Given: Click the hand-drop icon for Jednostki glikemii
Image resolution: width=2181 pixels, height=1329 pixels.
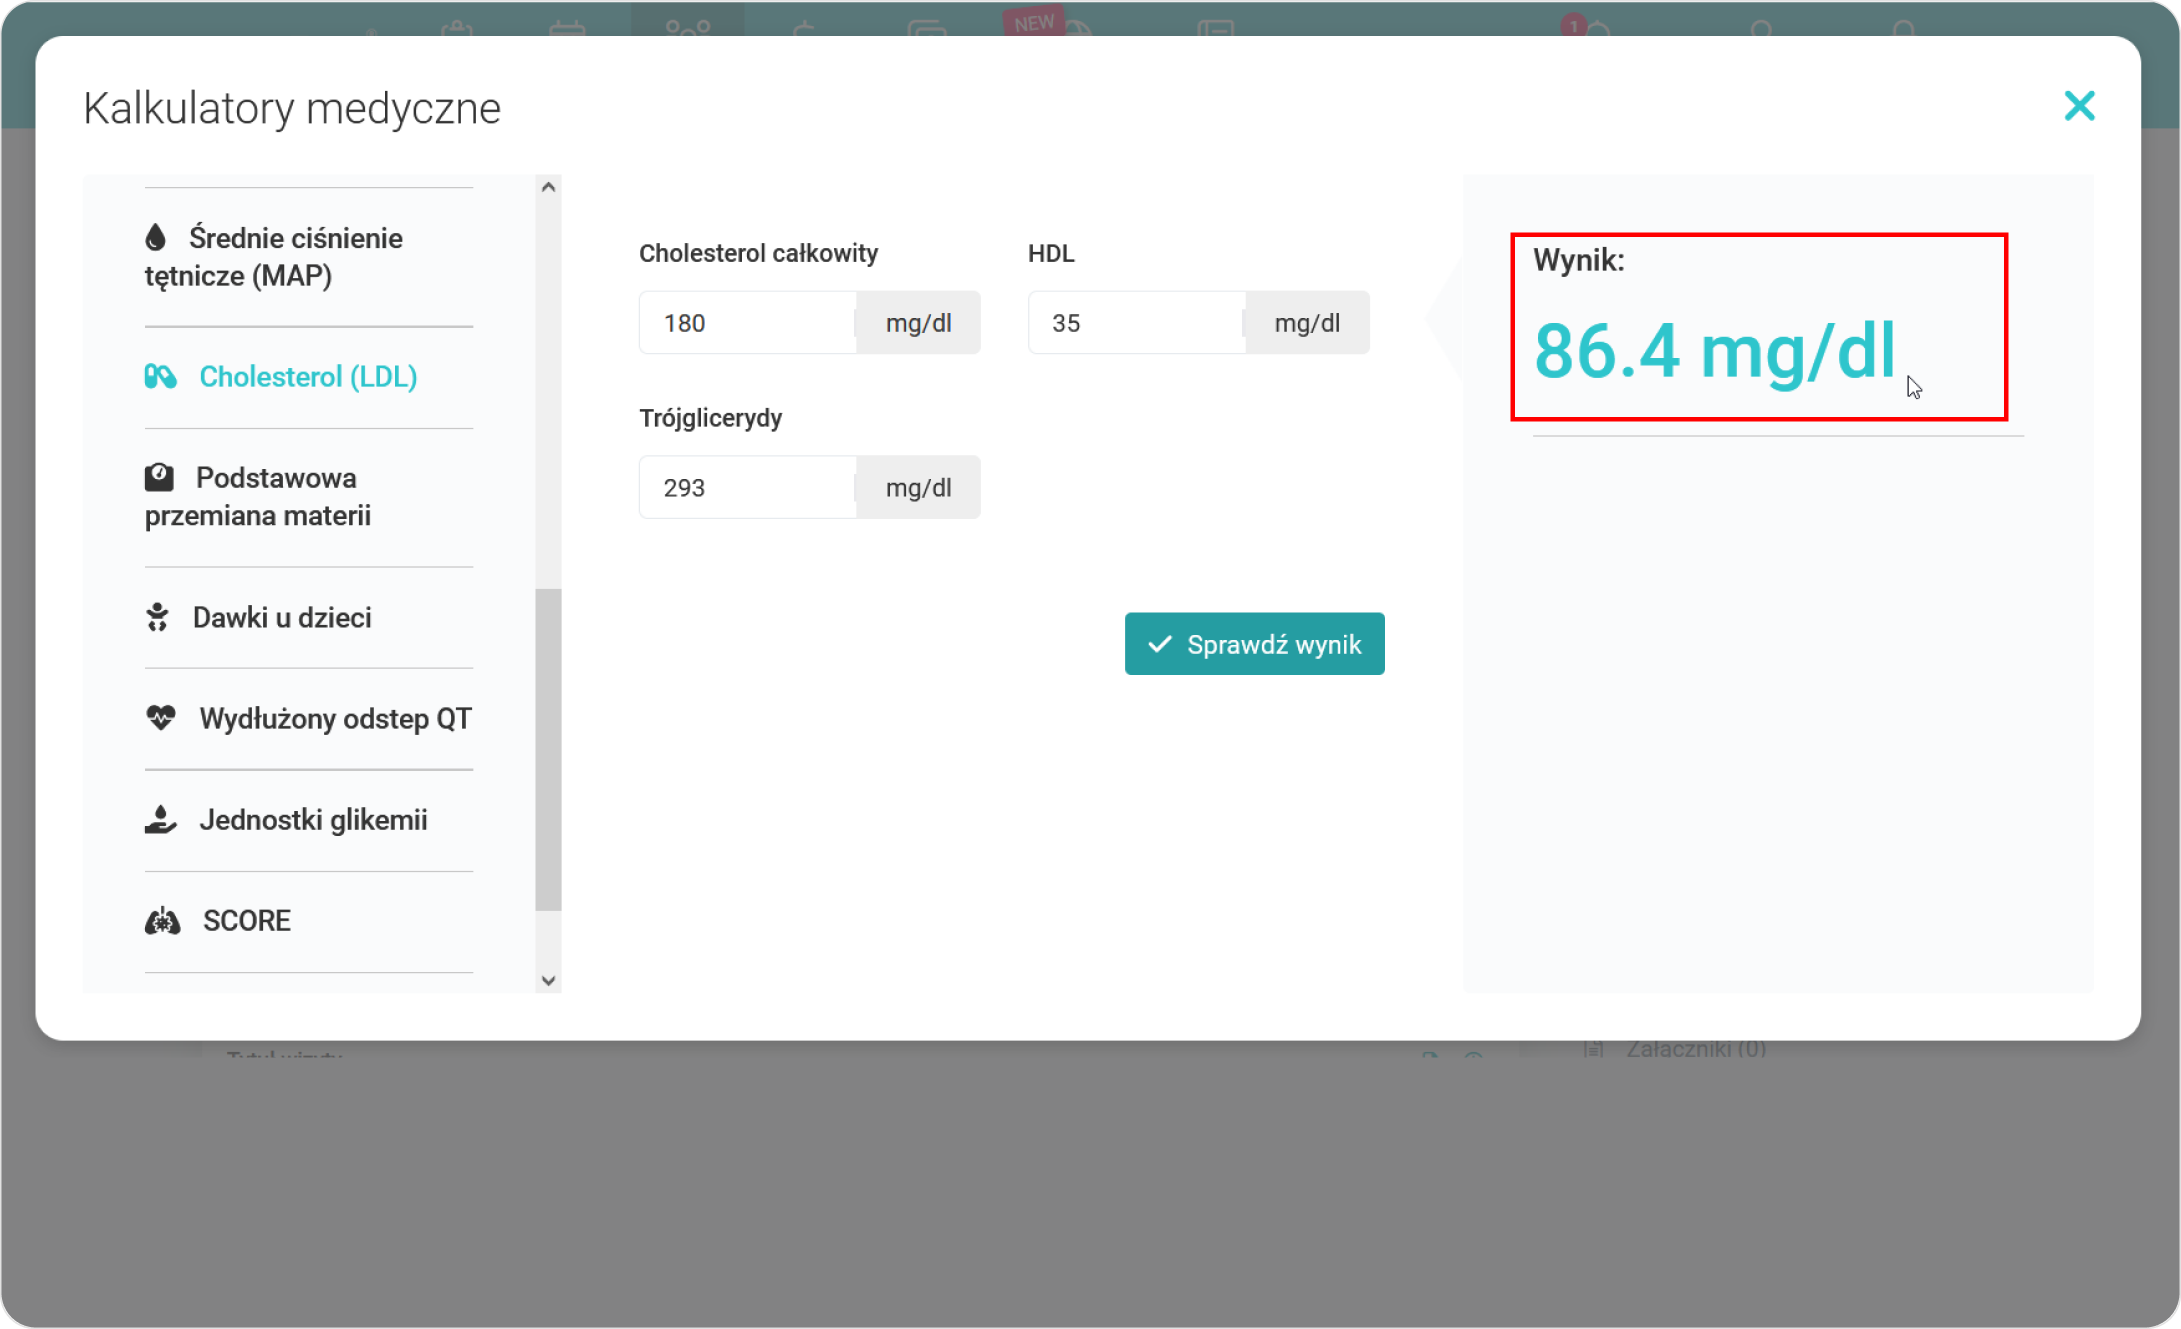Looking at the screenshot, I should coord(160,820).
